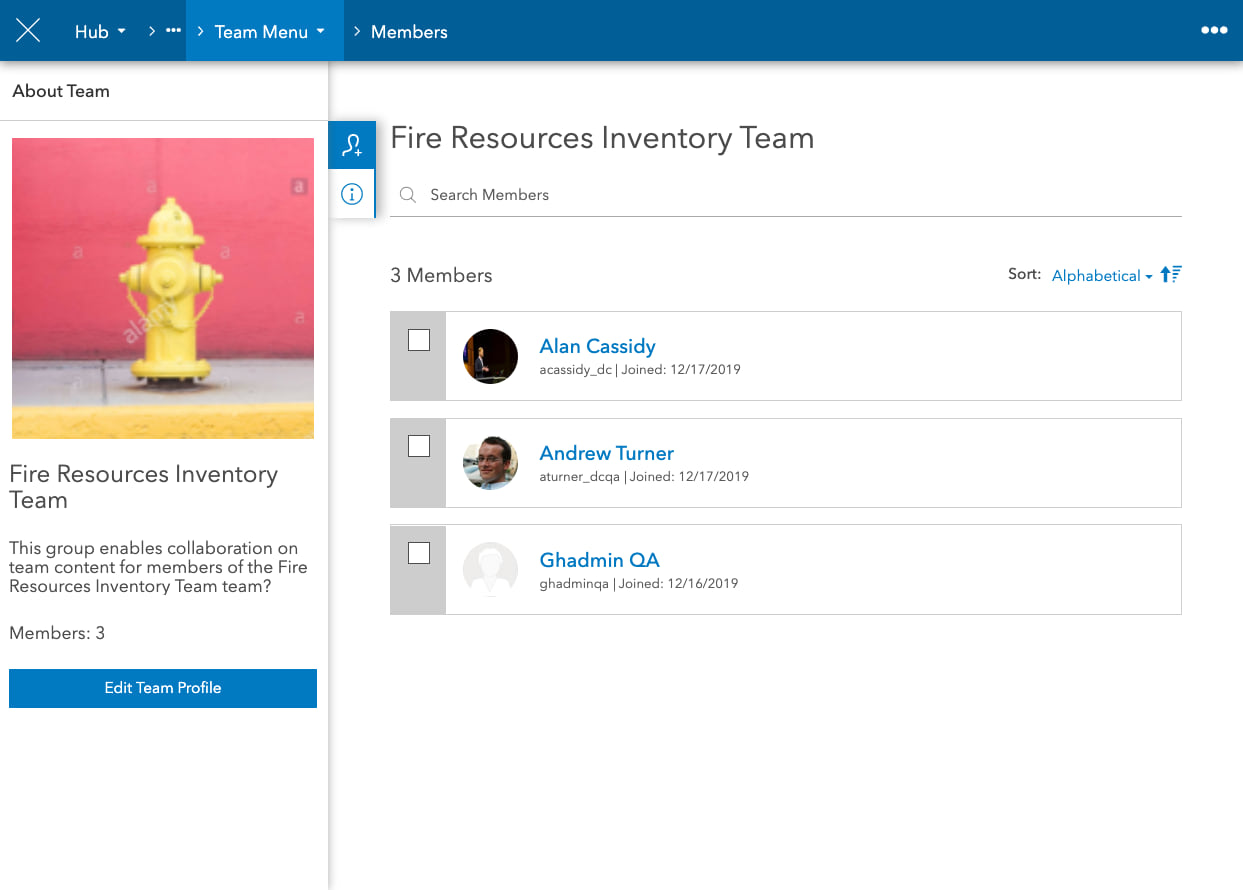Click the Edit Team Profile button
This screenshot has width=1243, height=890.
pos(162,688)
